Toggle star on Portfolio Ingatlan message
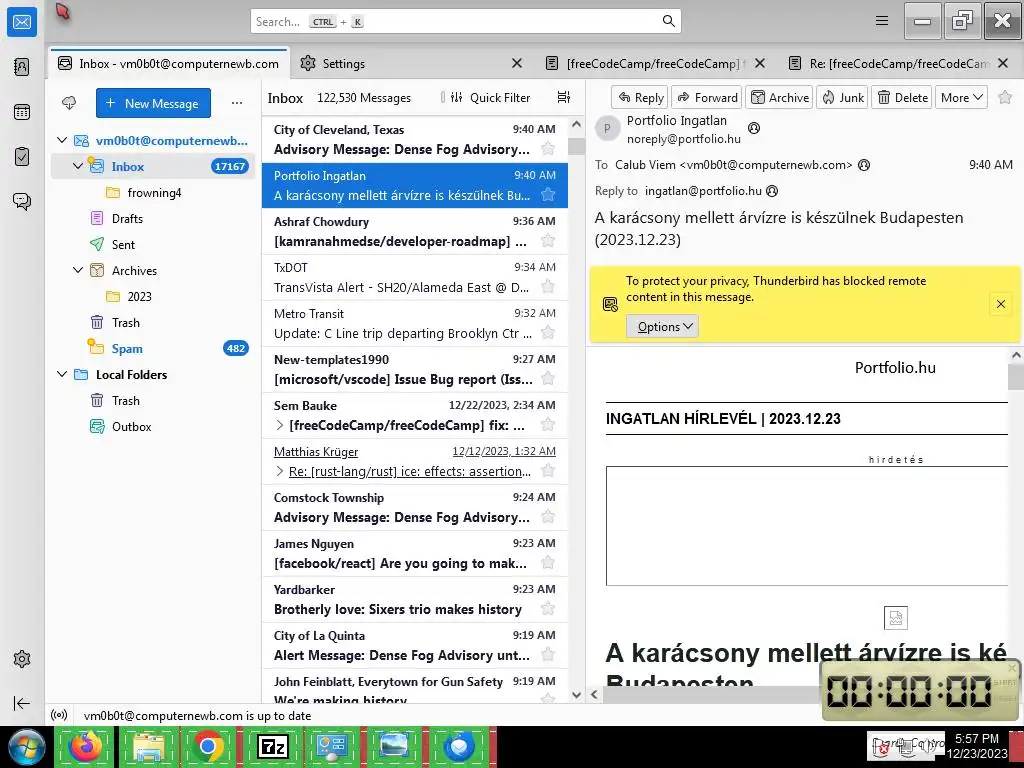Viewport: 1024px width, 768px height. pyautogui.click(x=548, y=195)
